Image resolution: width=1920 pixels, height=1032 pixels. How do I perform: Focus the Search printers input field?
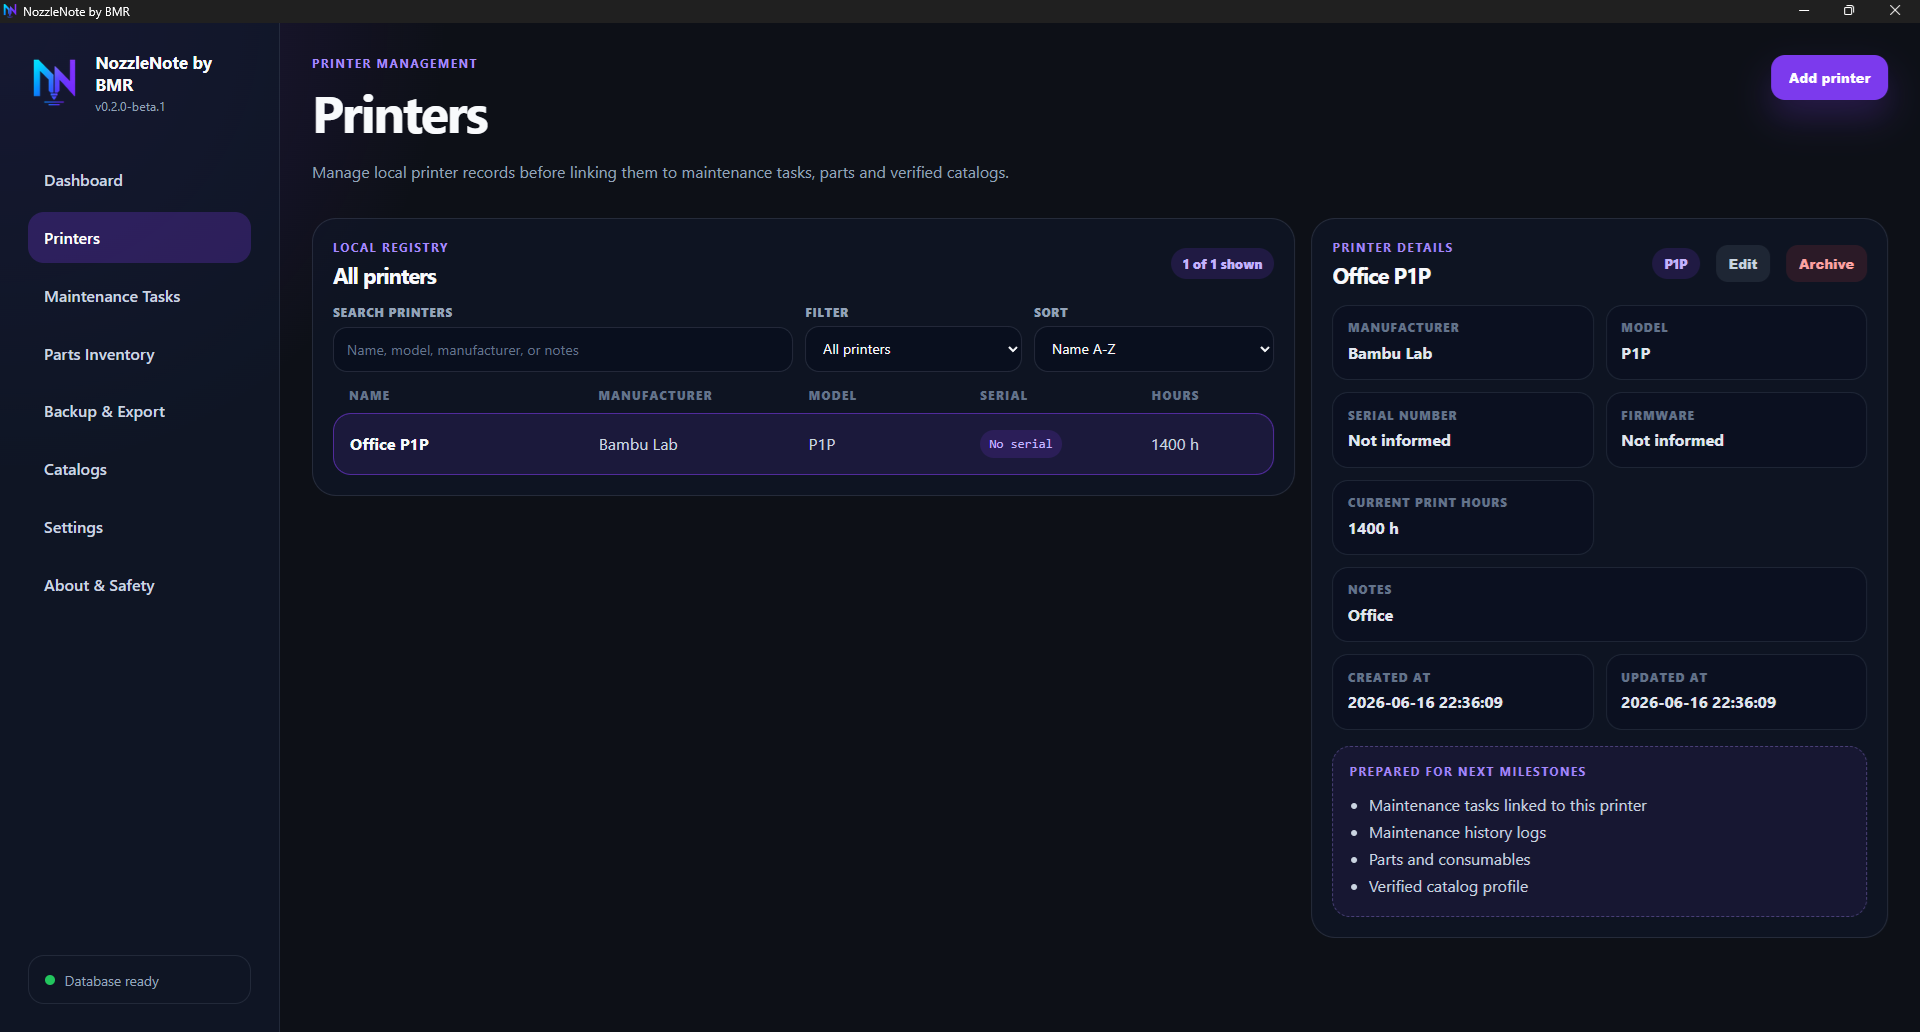tap(562, 350)
